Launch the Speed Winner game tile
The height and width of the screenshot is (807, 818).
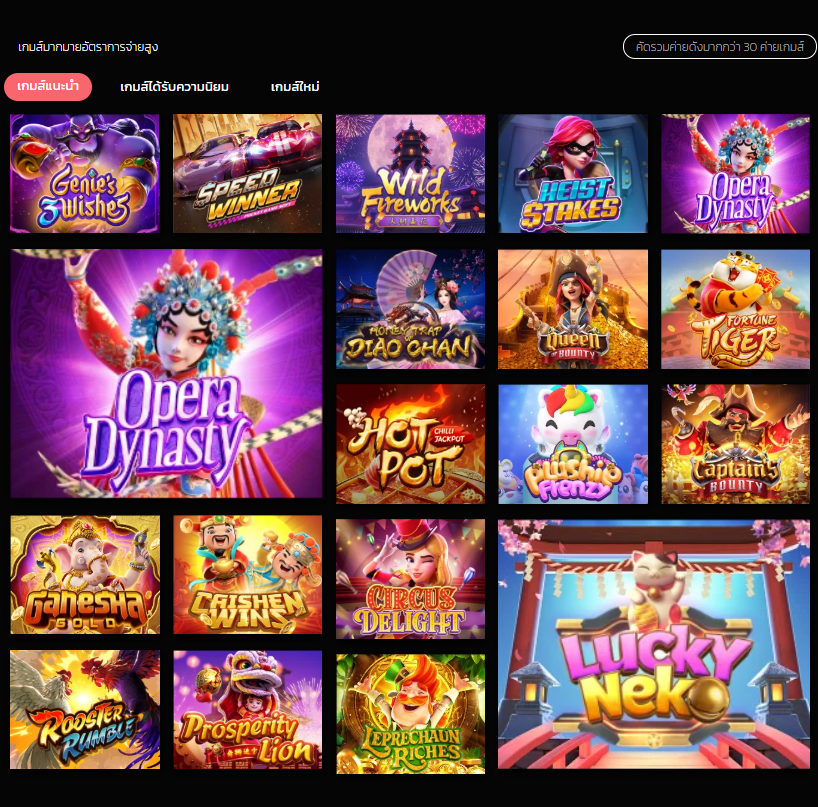247,173
